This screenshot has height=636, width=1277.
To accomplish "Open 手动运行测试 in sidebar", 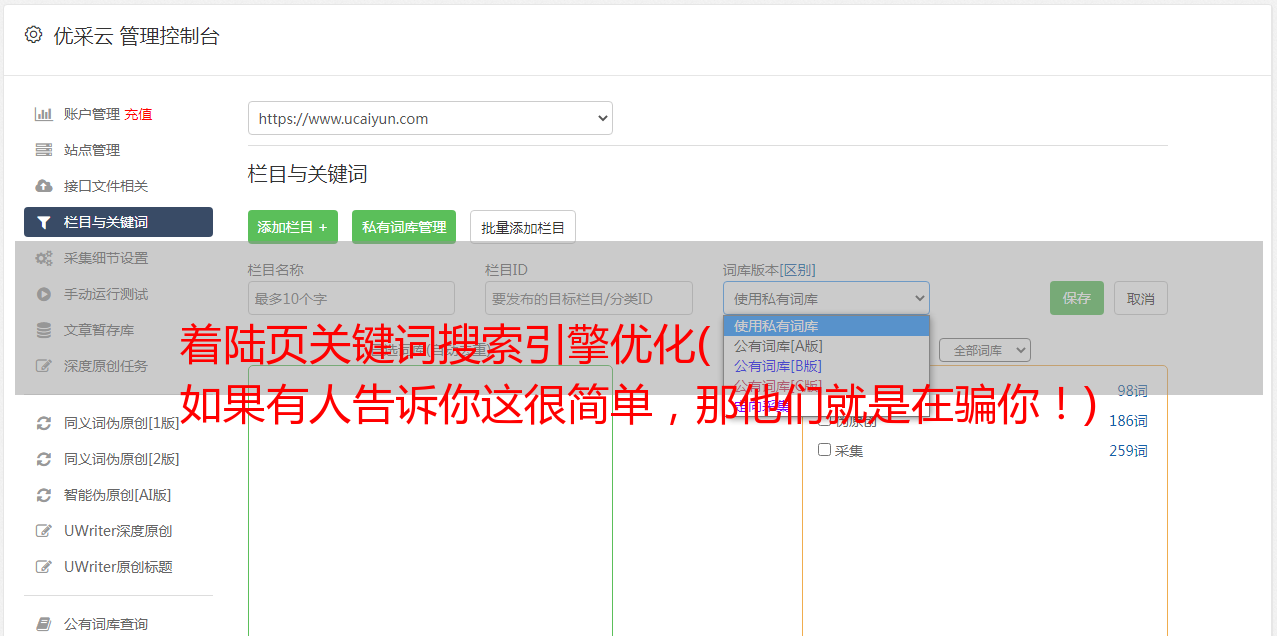I will click(x=106, y=294).
